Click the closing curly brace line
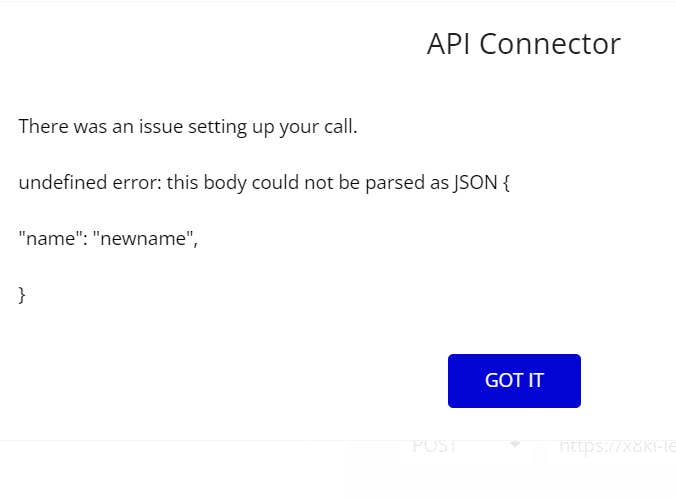 coord(22,295)
